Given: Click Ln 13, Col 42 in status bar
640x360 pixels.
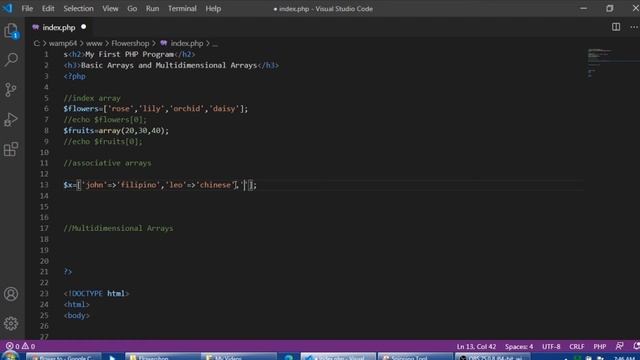Looking at the screenshot, I should 476,347.
